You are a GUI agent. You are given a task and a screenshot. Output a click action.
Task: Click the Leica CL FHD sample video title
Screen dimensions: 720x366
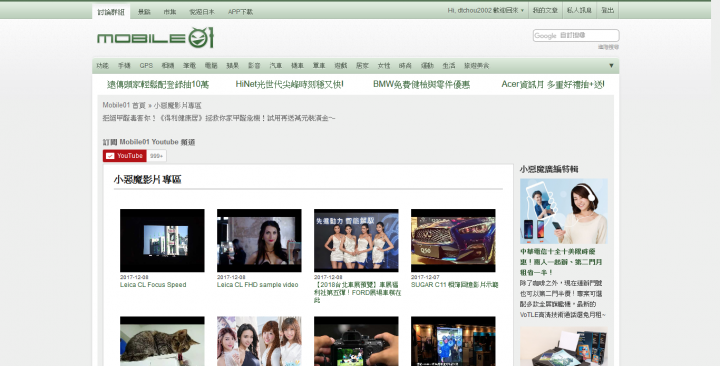point(258,285)
